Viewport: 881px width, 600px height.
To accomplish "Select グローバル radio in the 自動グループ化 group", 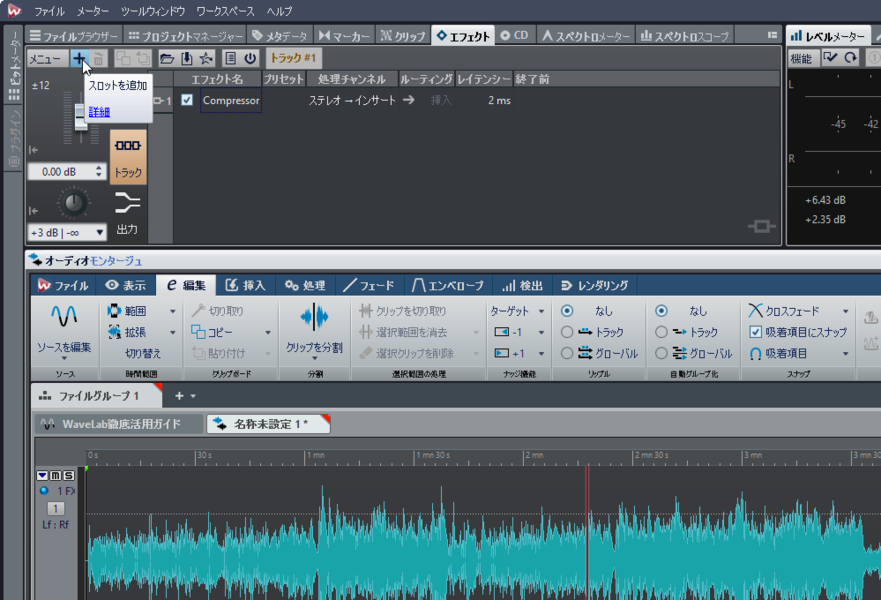I will coord(661,353).
